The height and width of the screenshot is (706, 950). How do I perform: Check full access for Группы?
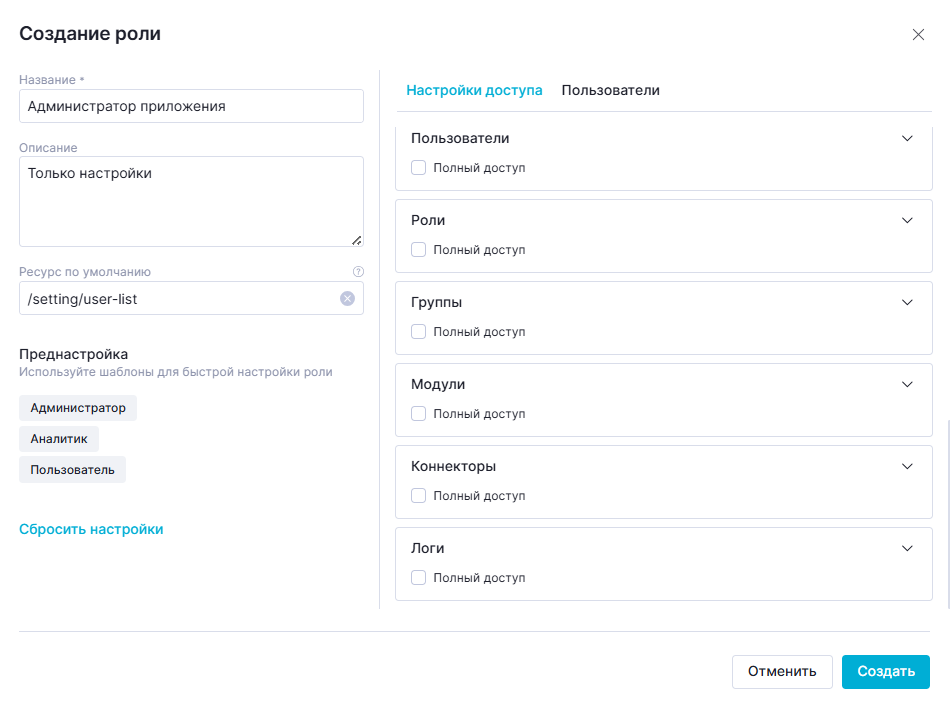tap(419, 332)
